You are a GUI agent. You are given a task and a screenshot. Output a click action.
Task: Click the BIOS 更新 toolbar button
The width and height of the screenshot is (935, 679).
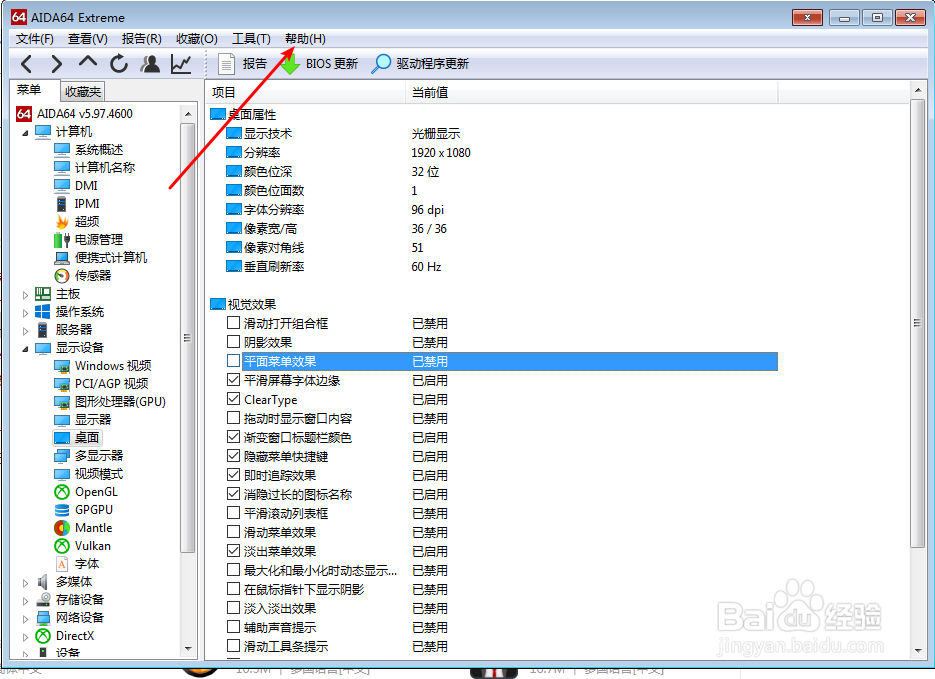click(319, 64)
